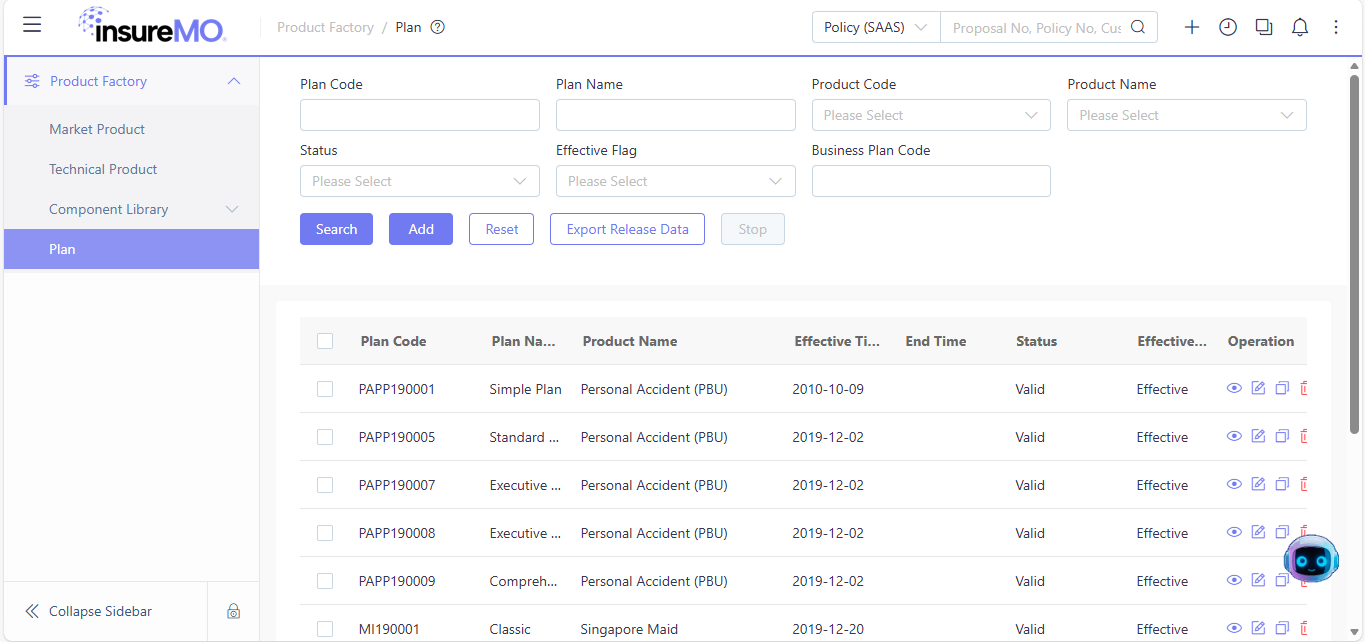Click the Plan Code column header
Viewport: 1365px width, 642px height.
[x=393, y=341]
